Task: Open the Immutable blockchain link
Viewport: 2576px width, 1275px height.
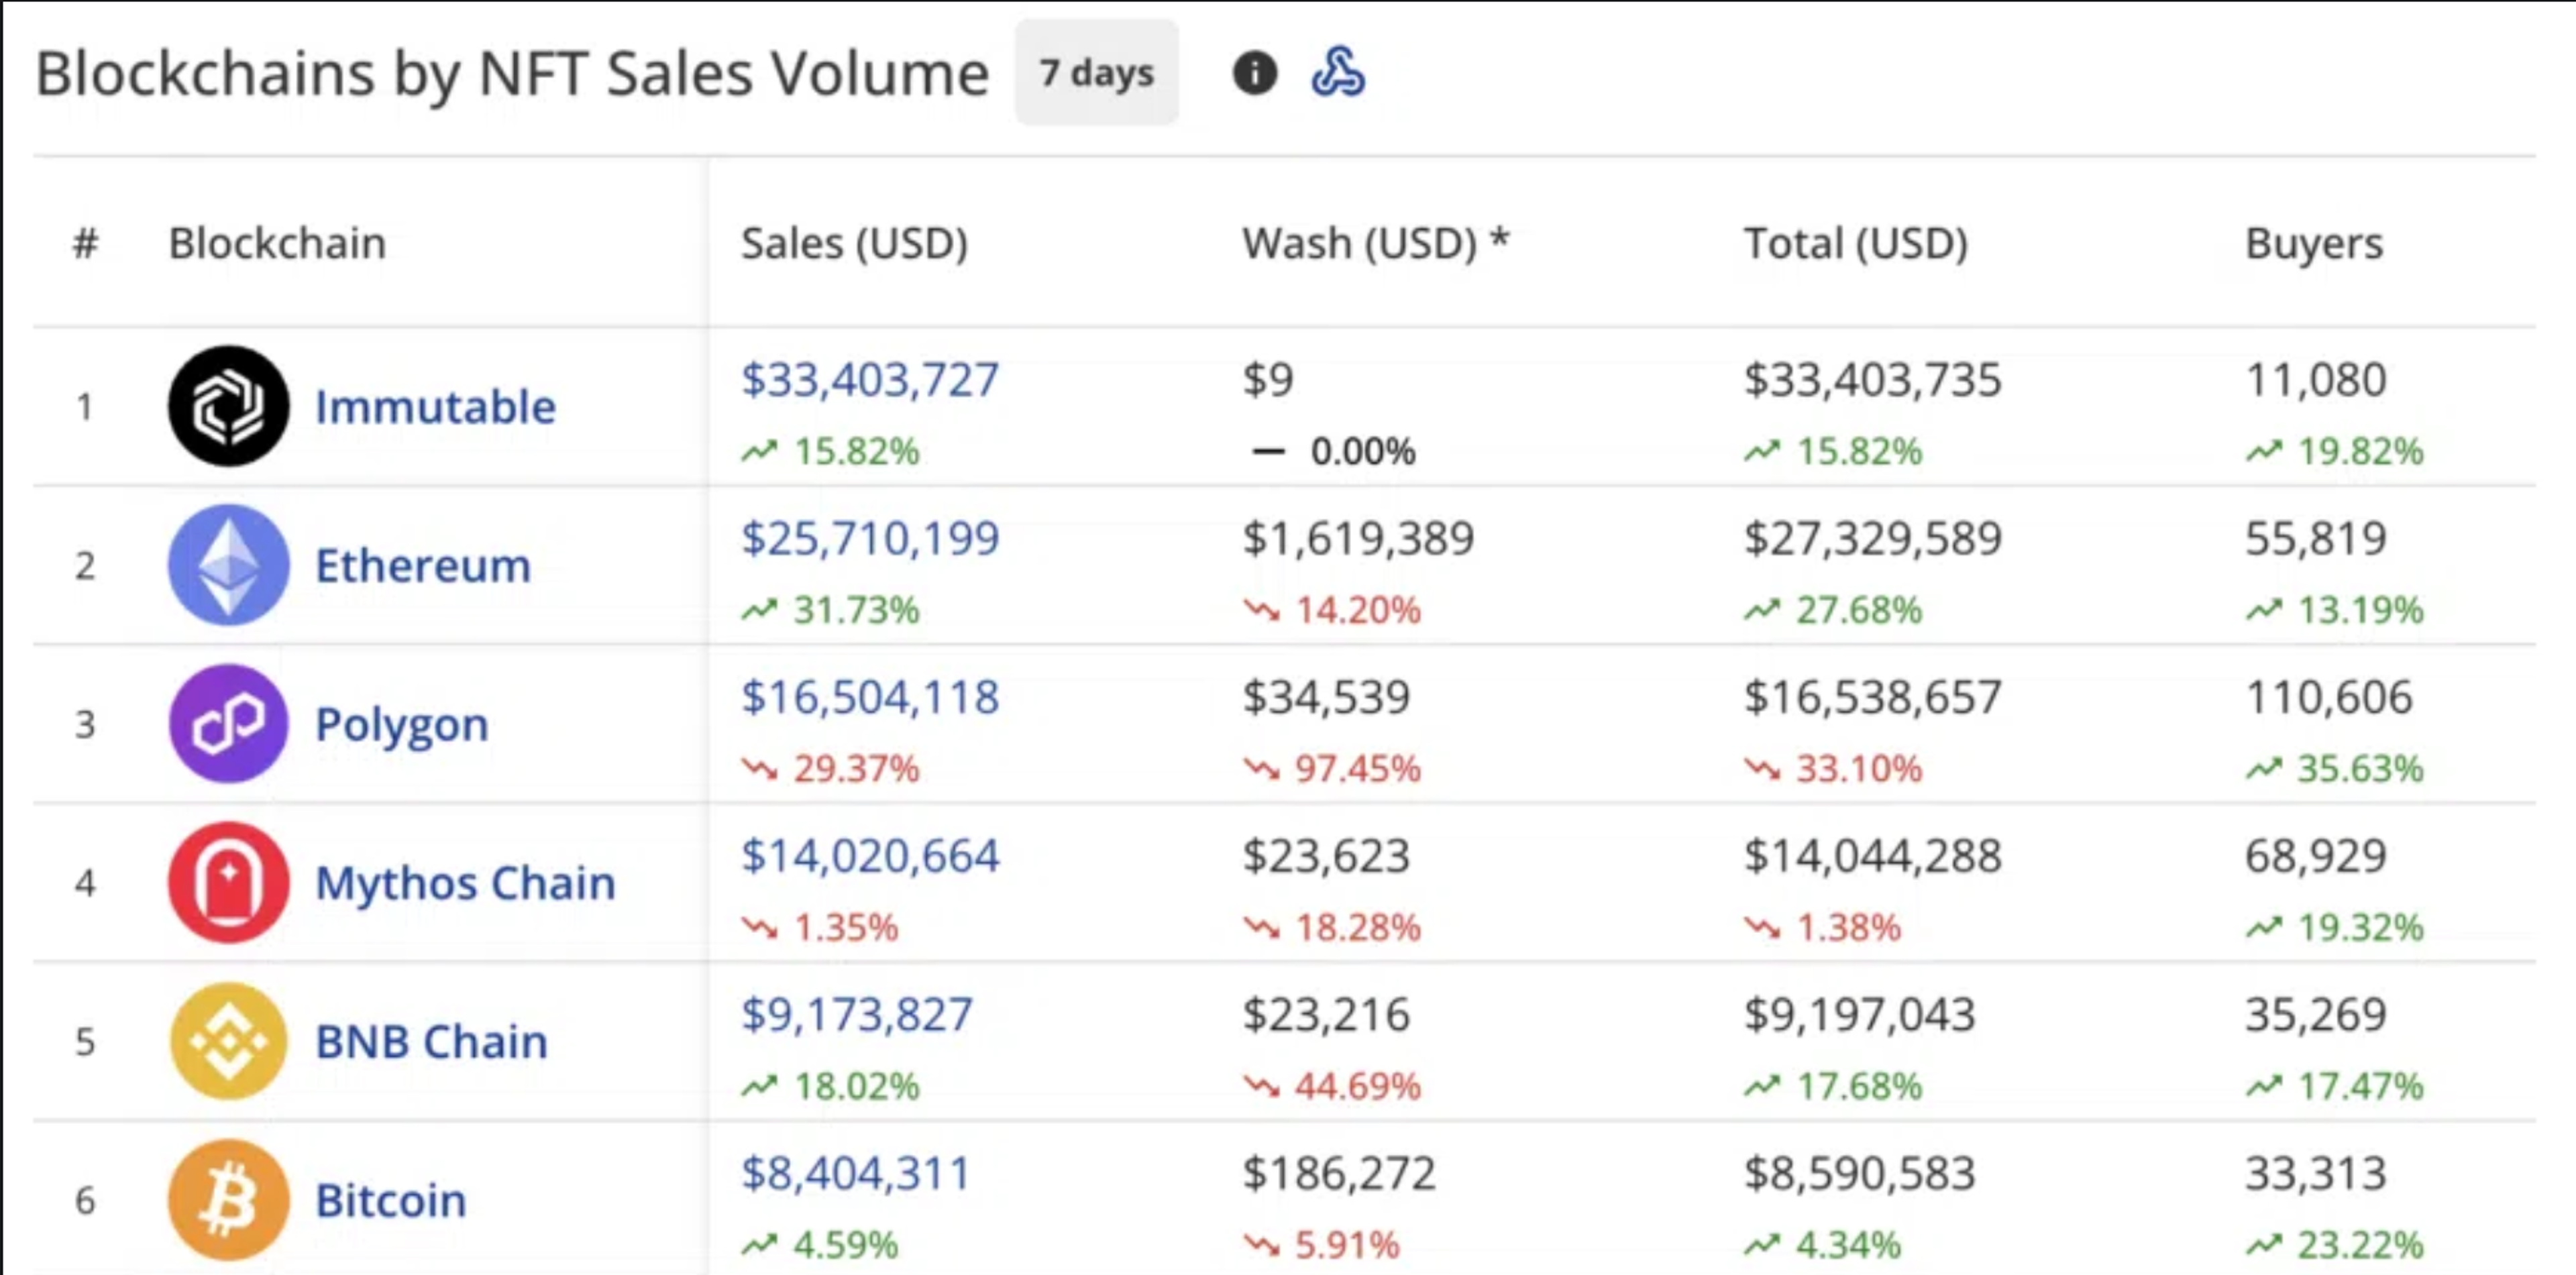Action: pyautogui.click(x=435, y=407)
